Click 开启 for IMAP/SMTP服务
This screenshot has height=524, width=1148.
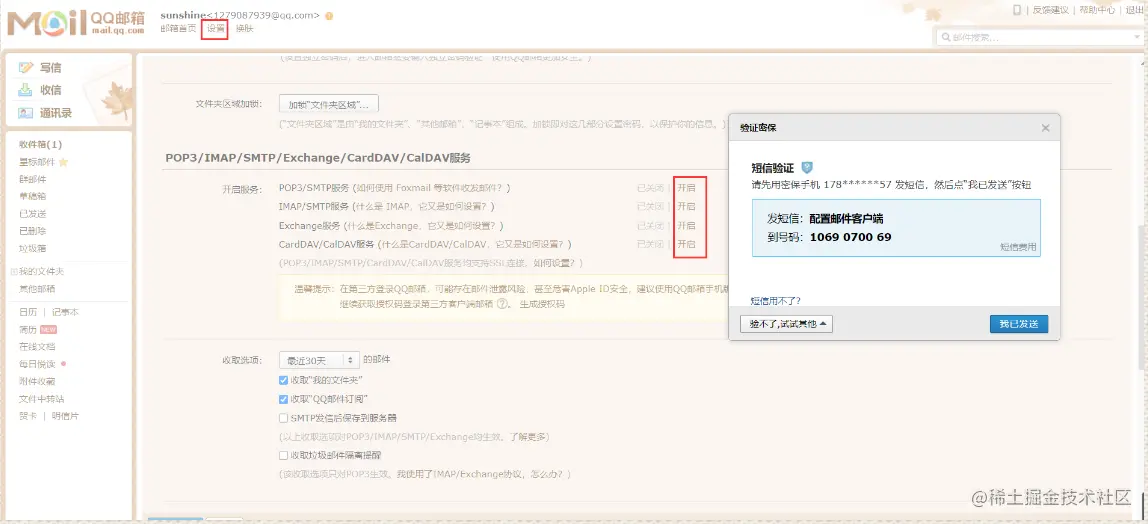click(686, 206)
